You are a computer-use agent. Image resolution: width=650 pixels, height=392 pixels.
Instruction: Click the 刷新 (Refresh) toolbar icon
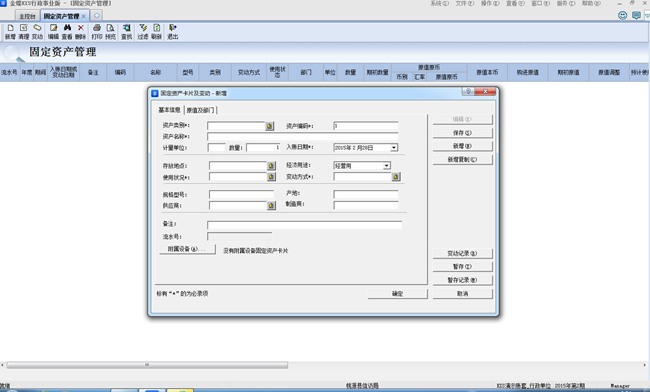coord(157,31)
